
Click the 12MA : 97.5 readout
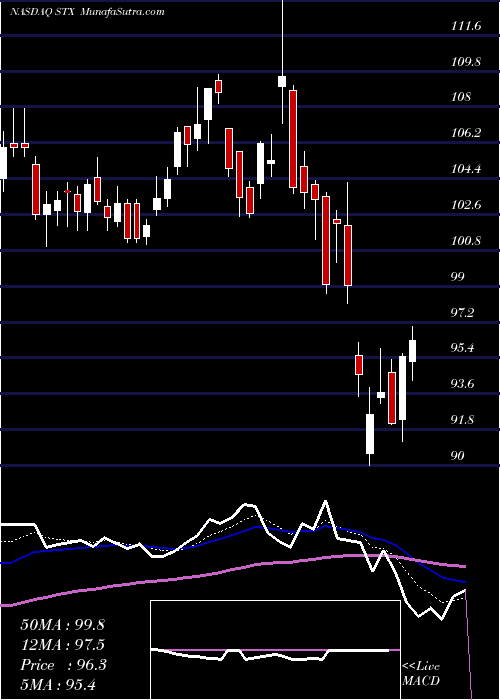[x=62, y=645]
